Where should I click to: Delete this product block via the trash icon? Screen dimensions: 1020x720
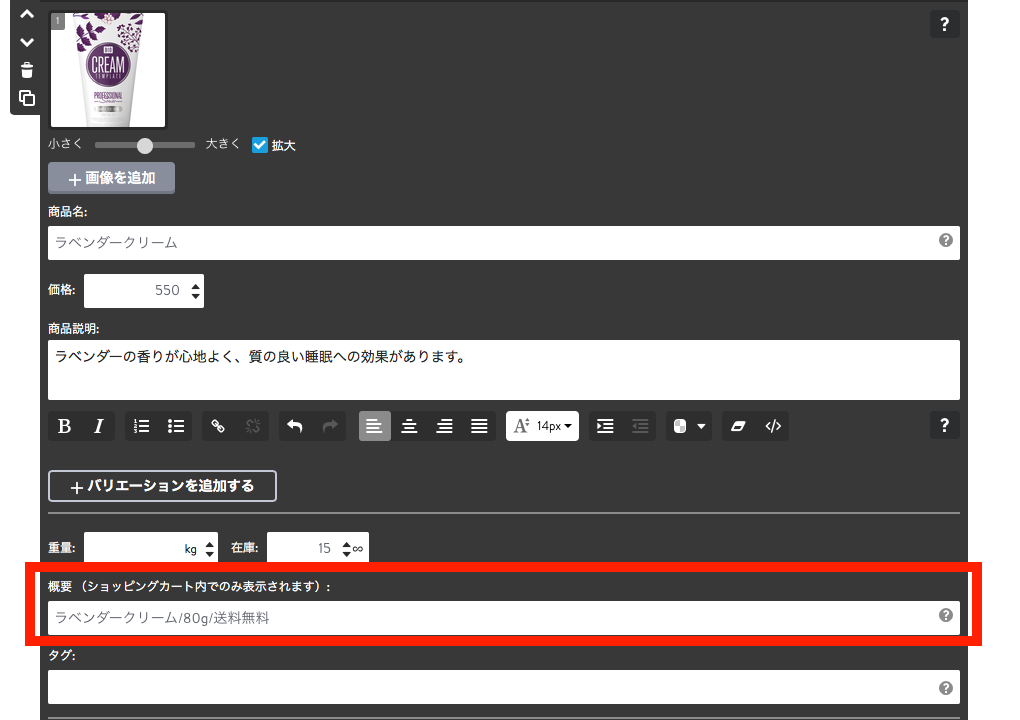tap(25, 70)
